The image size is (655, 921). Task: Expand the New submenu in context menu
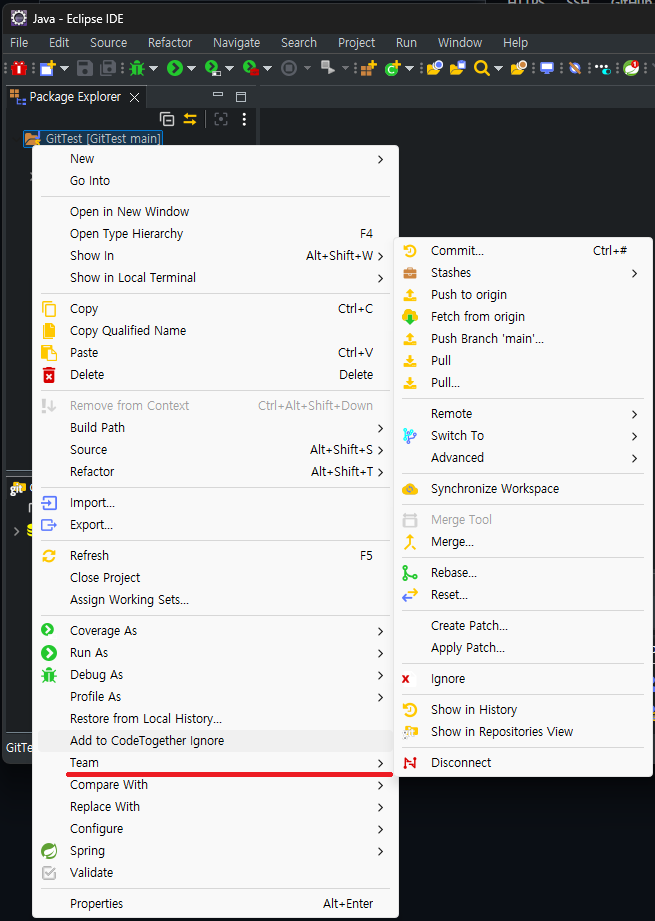[216, 159]
